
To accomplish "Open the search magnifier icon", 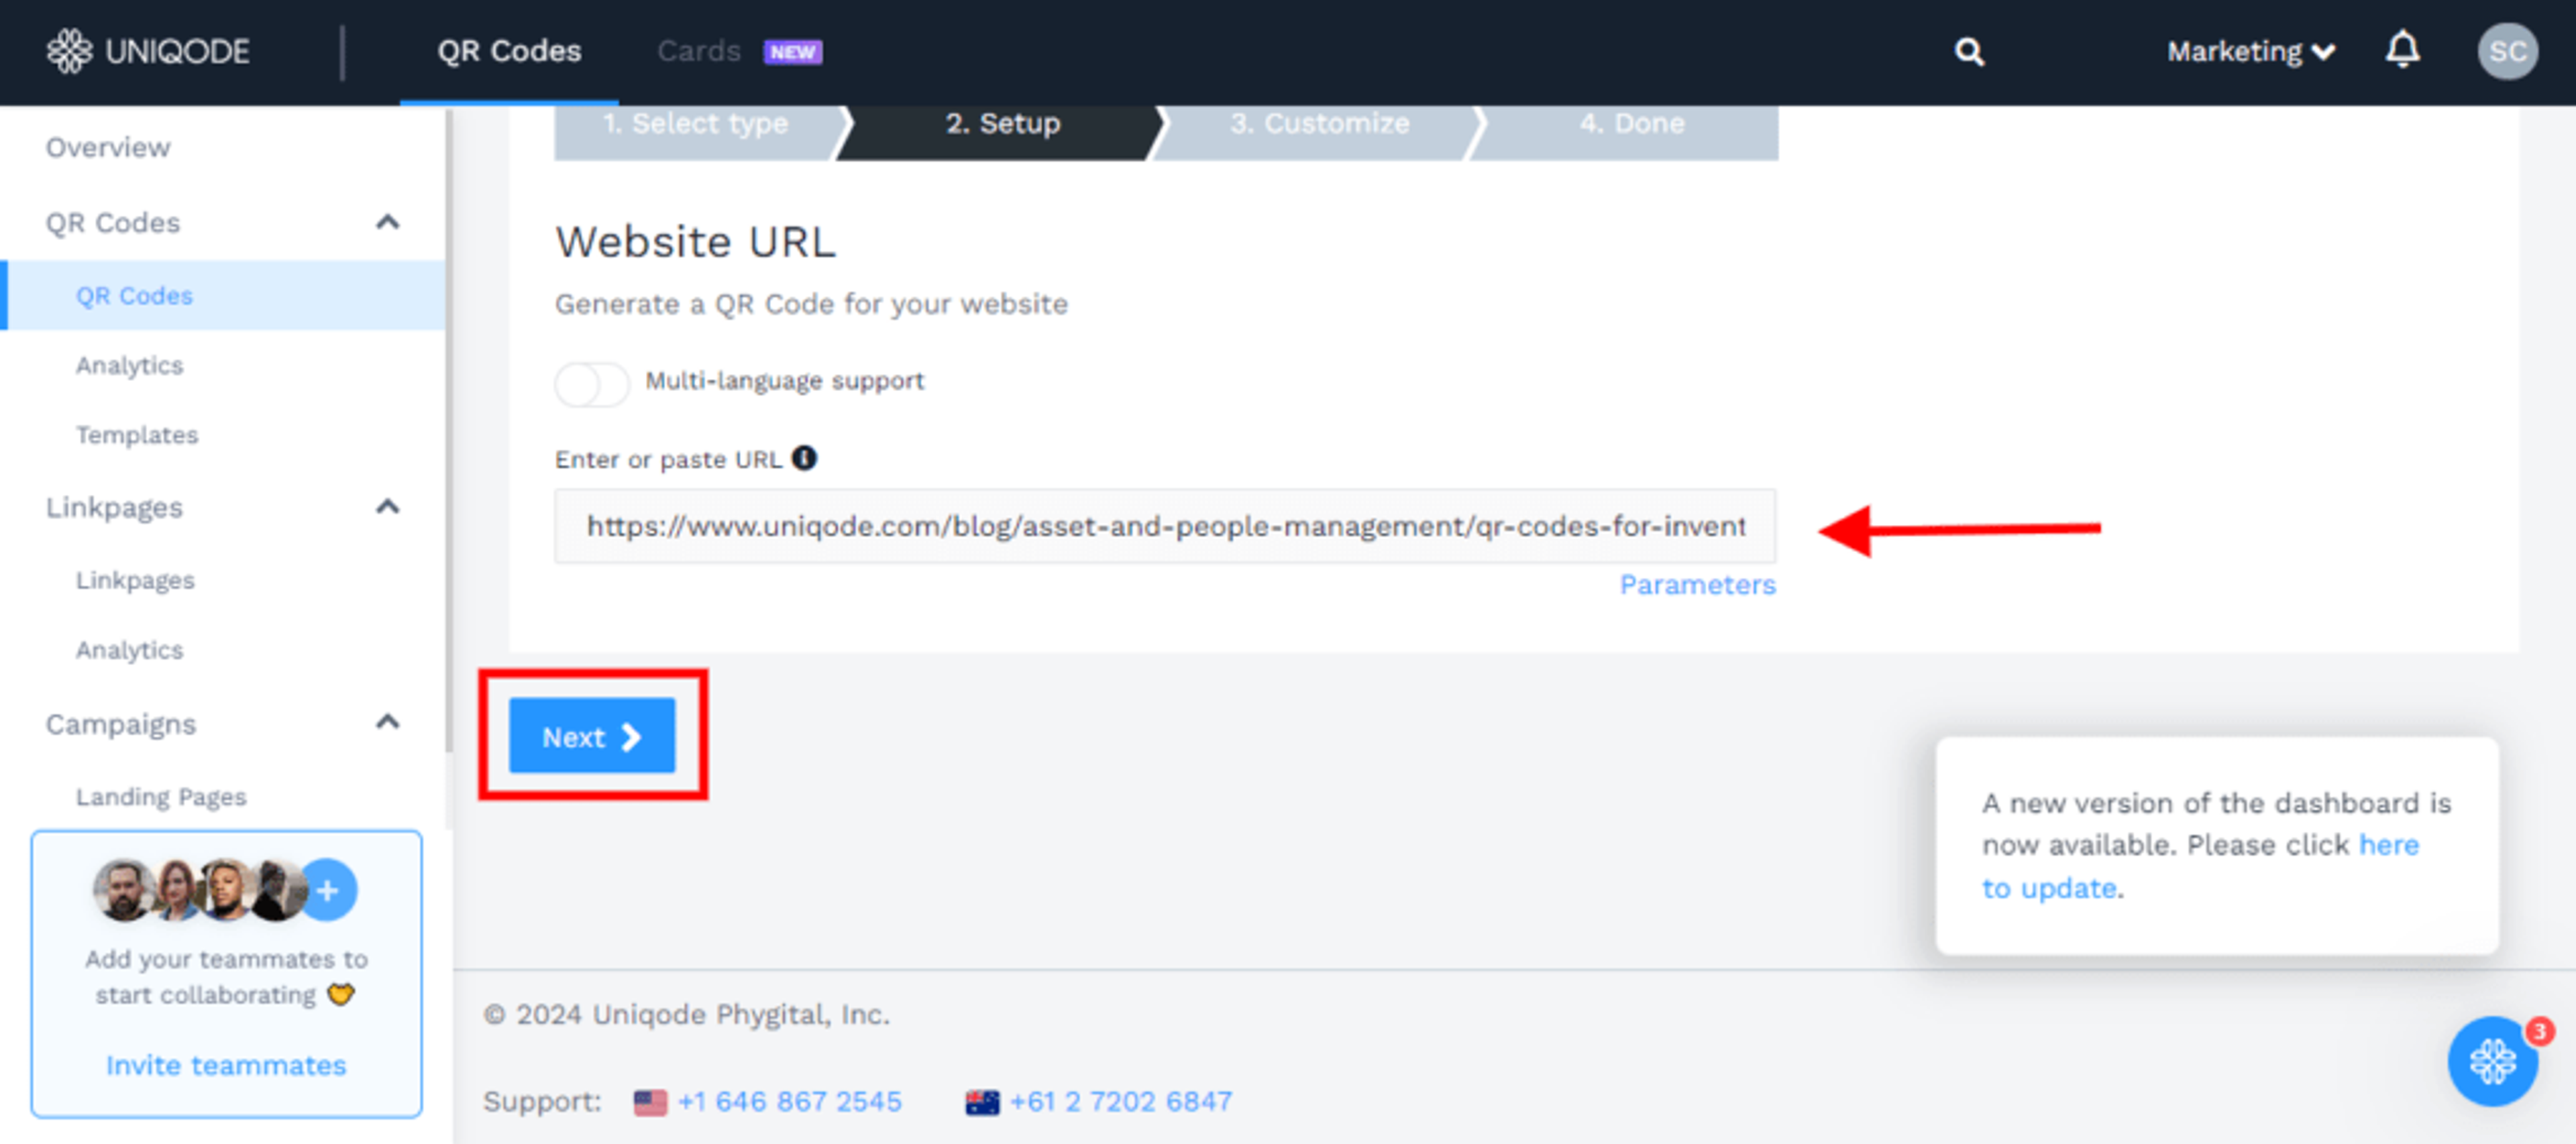I will (1969, 51).
